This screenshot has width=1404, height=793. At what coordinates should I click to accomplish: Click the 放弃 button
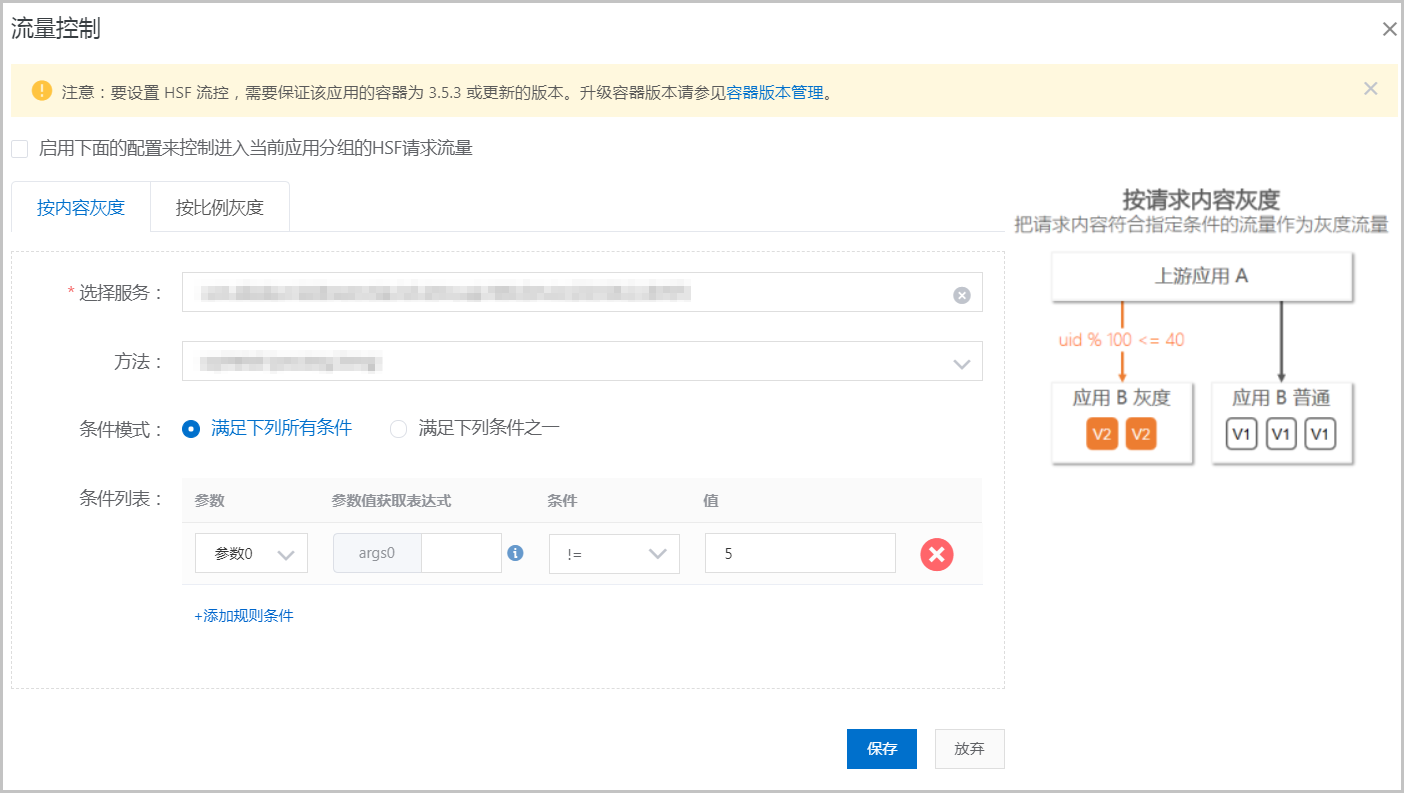pos(970,749)
